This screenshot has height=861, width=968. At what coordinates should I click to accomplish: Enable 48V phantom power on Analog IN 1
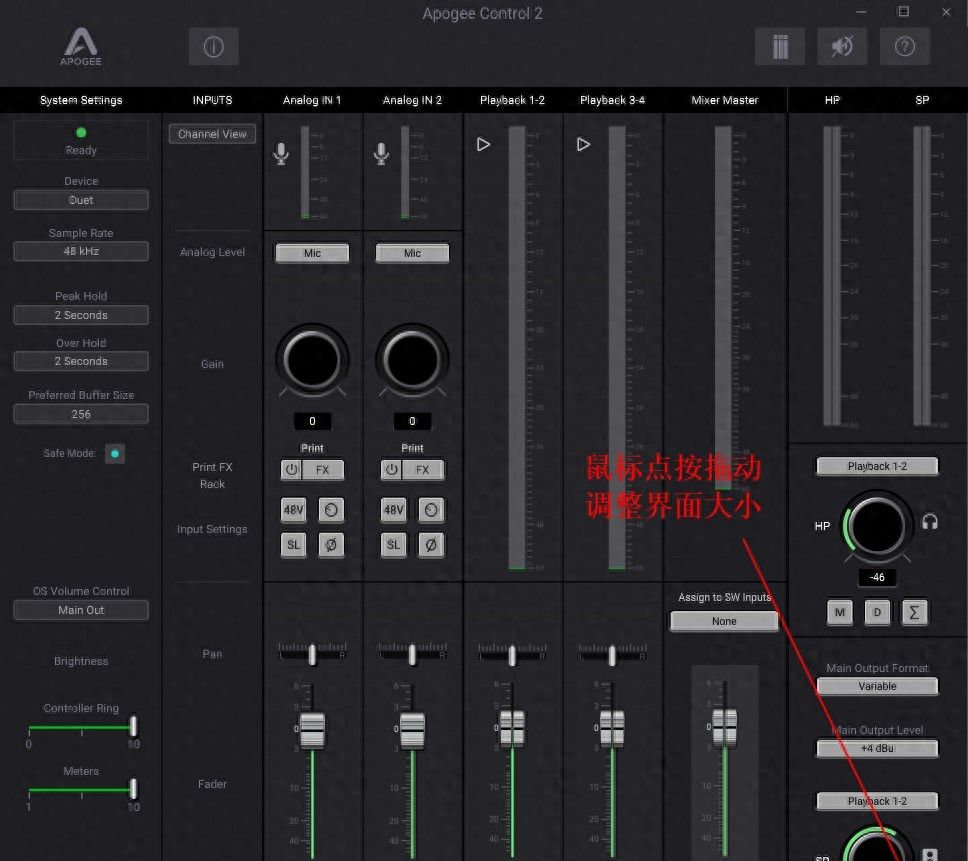[x=293, y=510]
